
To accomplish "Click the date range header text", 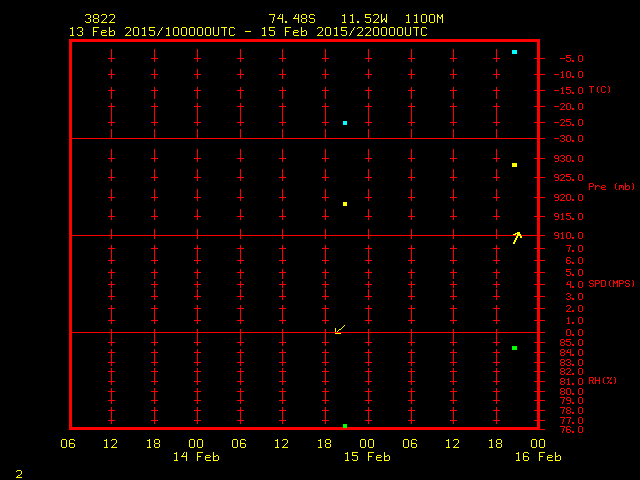I will tap(247, 32).
